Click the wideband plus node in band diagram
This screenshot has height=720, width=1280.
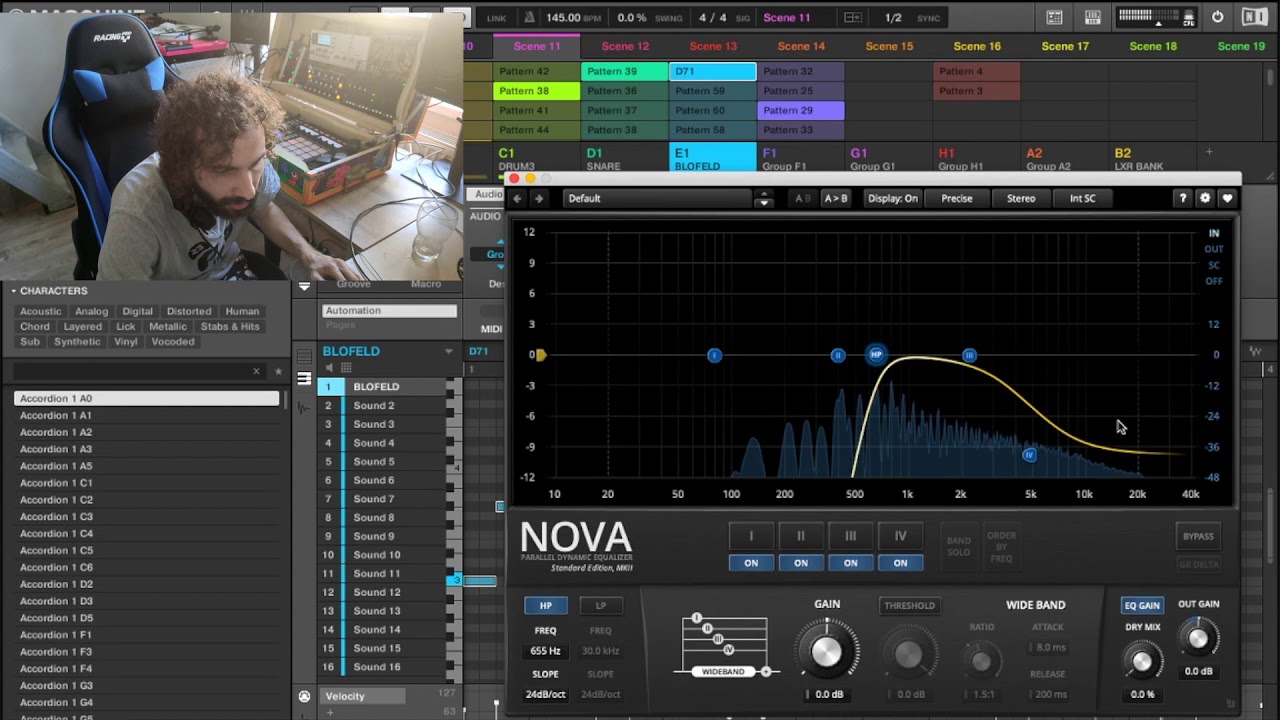click(766, 672)
